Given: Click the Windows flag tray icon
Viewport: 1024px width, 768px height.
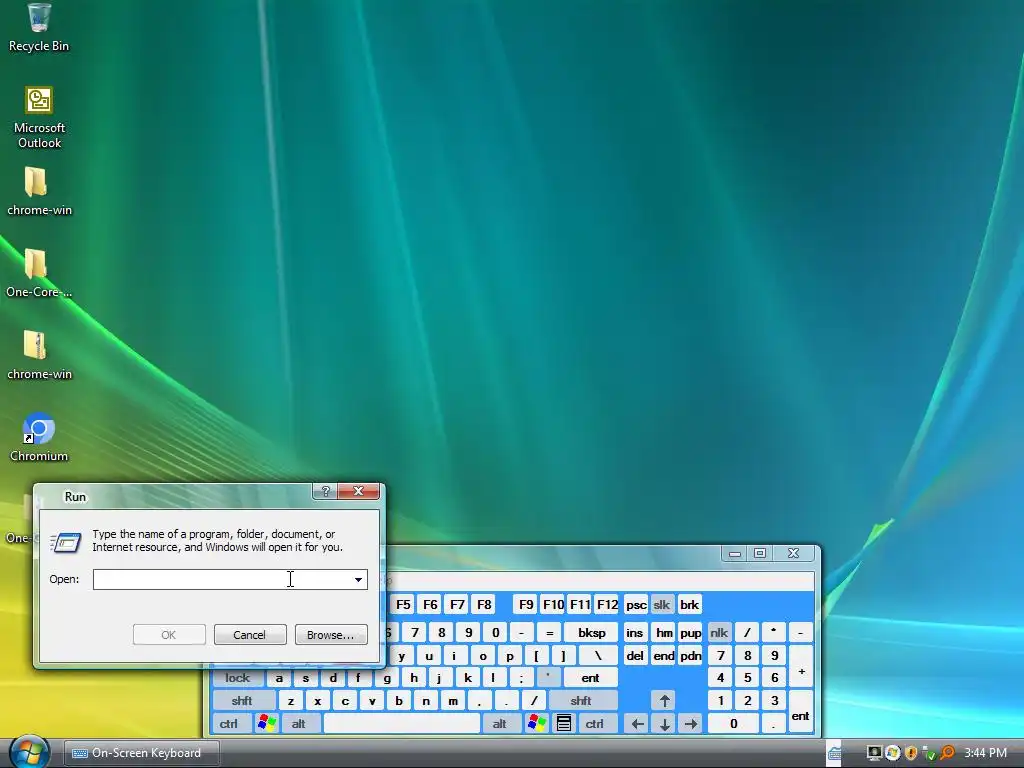Looking at the screenshot, I should point(892,753).
